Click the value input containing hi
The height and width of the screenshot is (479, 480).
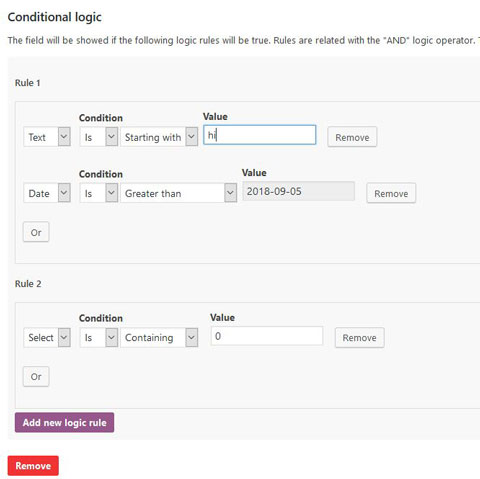260,135
